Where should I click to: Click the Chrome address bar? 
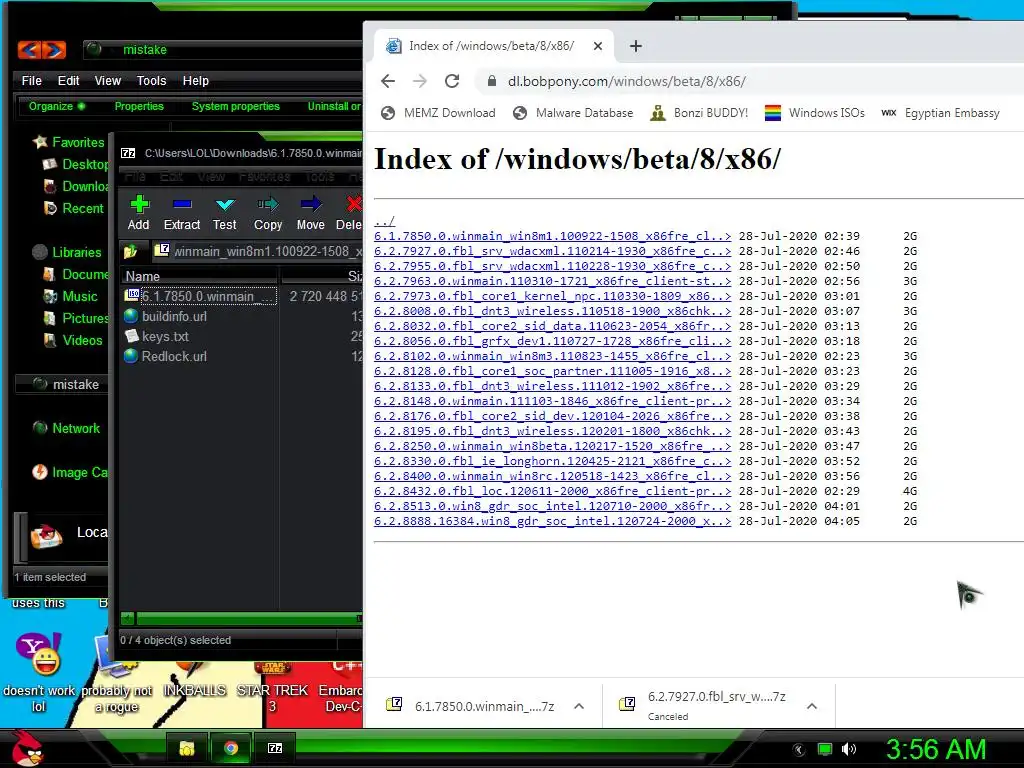(751, 81)
